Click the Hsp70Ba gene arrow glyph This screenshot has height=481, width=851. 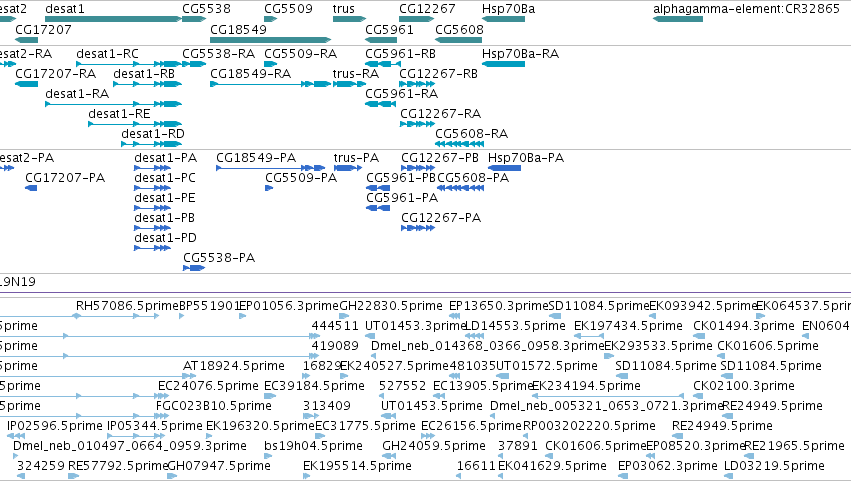(503, 19)
